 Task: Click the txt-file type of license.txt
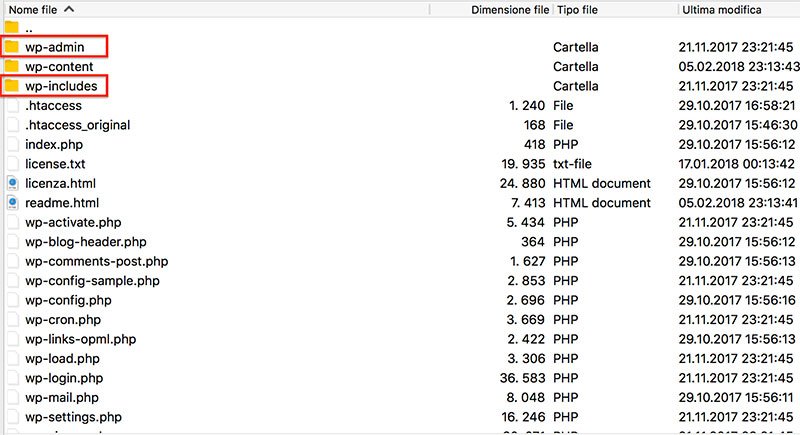point(572,164)
